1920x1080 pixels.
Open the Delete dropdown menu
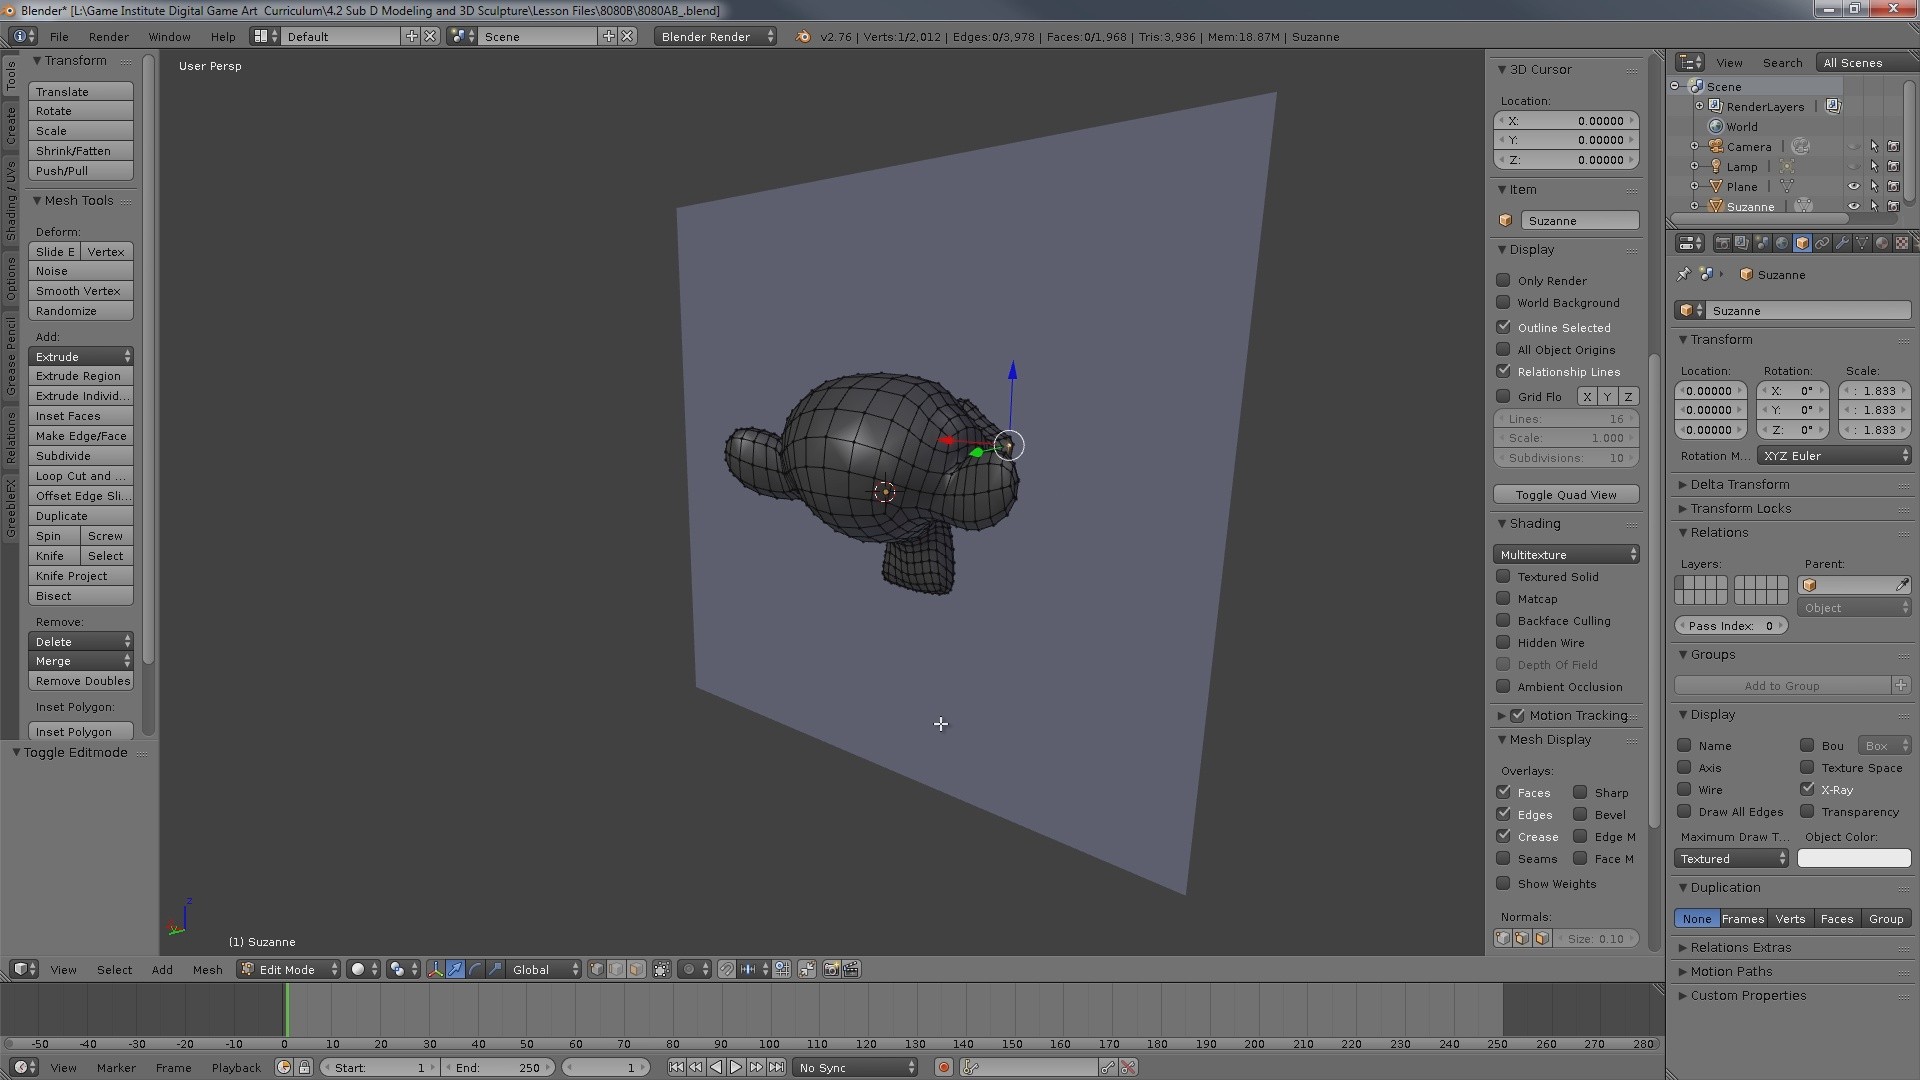(x=81, y=642)
